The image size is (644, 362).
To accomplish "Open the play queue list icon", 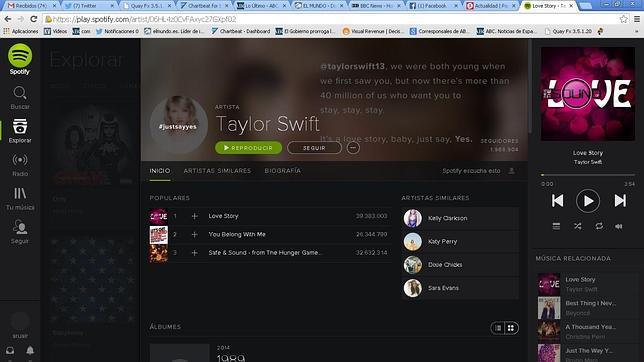I will click(x=556, y=226).
